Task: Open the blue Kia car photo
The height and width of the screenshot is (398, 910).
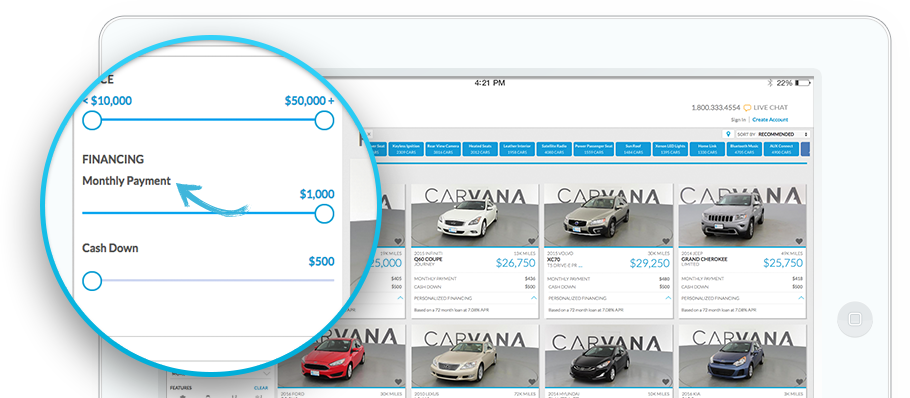Action: 742,356
